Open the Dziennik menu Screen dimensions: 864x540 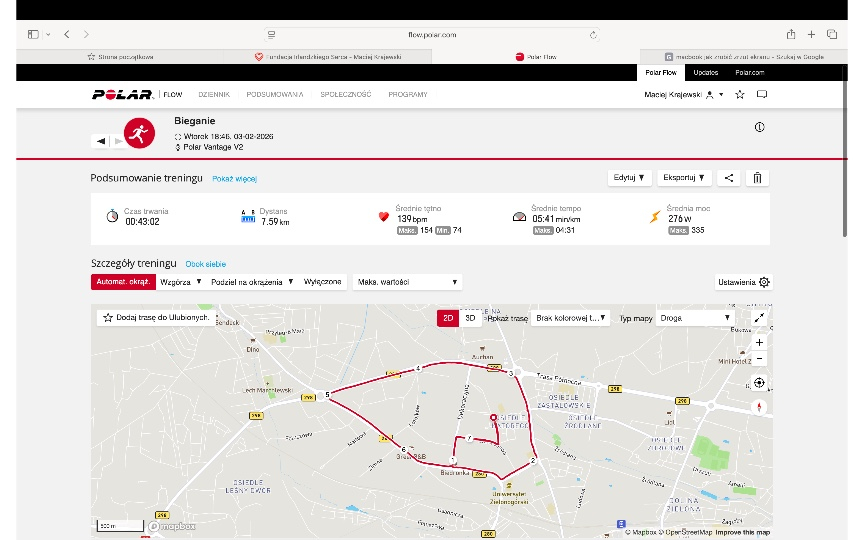tap(214, 95)
